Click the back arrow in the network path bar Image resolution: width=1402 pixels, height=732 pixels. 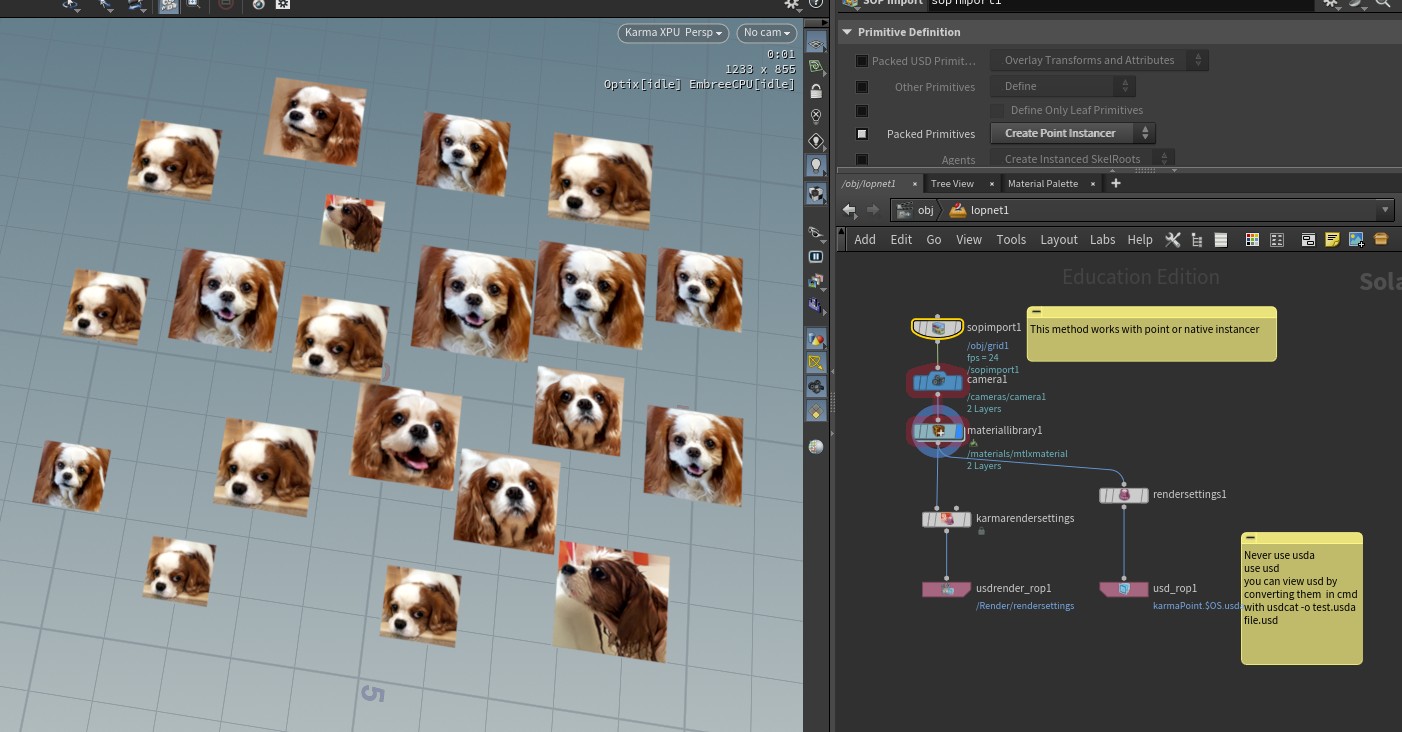[x=850, y=210]
